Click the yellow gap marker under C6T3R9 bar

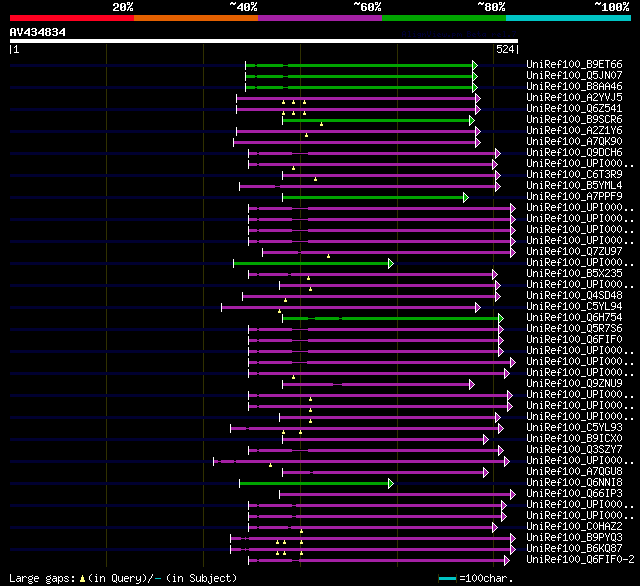[x=316, y=179]
